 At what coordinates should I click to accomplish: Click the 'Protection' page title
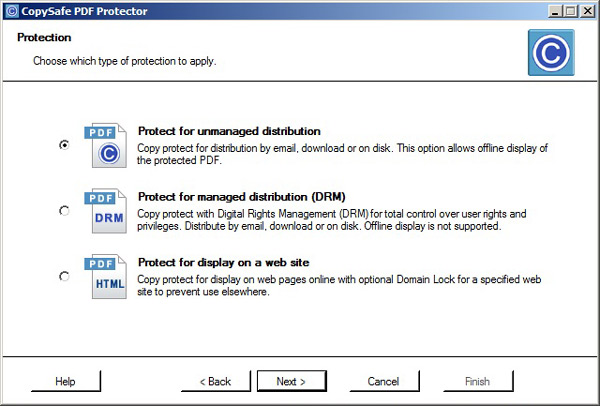click(44, 38)
